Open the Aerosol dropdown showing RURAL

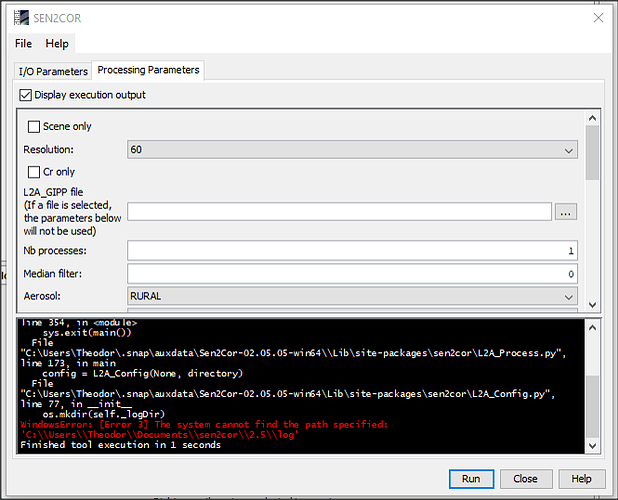click(352, 296)
